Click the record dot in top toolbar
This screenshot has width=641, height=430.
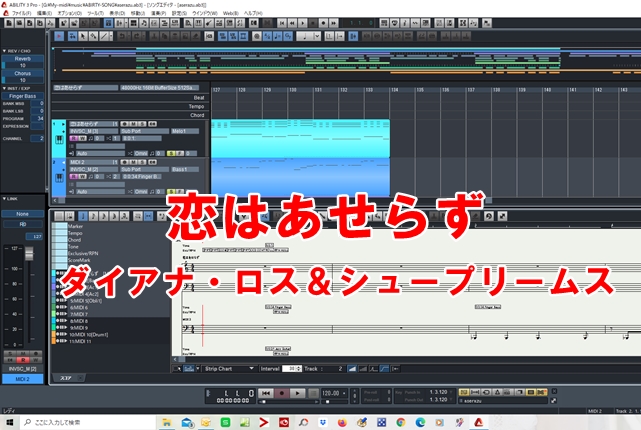coord(323,23)
